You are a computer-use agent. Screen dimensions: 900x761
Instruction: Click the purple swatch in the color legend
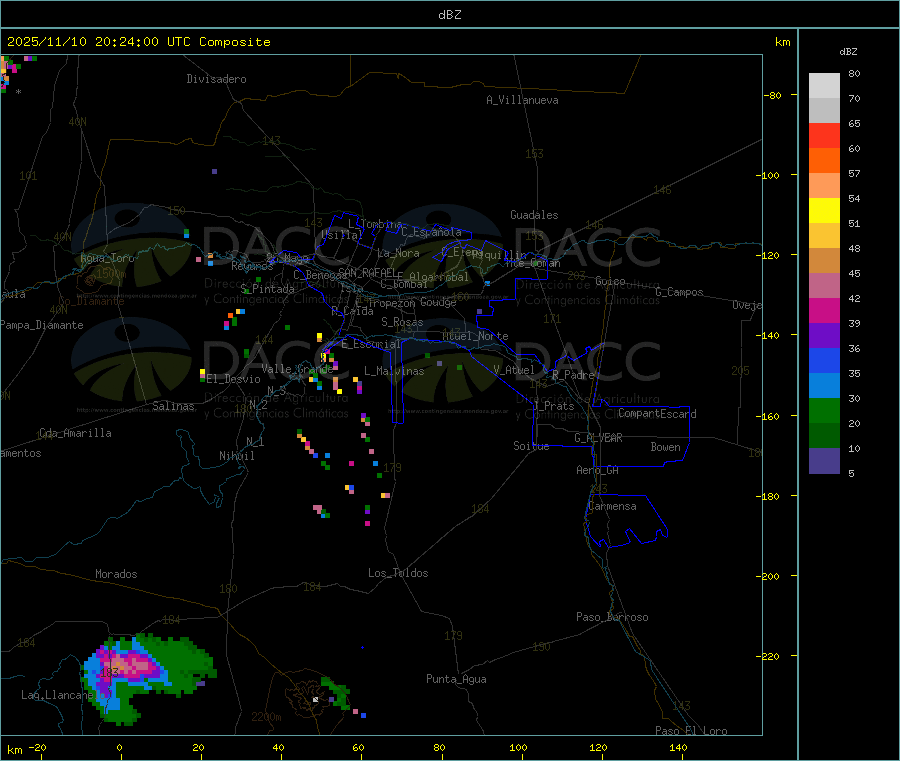coord(824,335)
